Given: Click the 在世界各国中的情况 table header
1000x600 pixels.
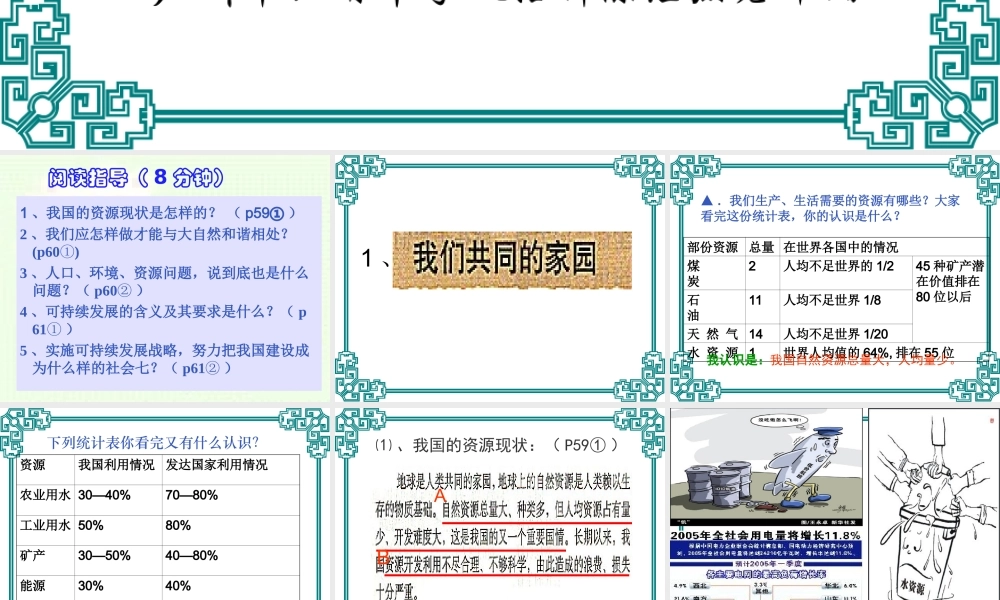Looking at the screenshot, I should coord(841,247).
